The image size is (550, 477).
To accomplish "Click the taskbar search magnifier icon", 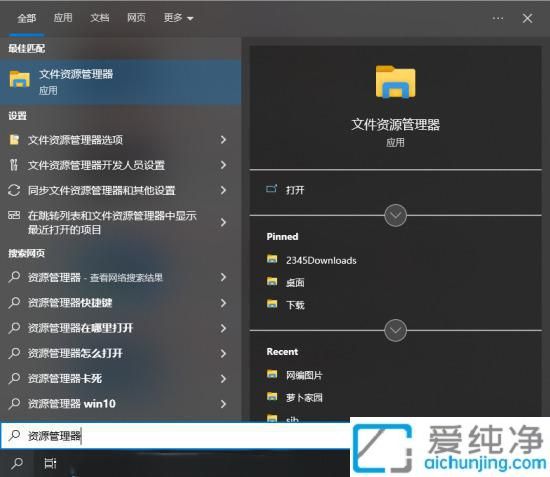I will click(x=16, y=464).
